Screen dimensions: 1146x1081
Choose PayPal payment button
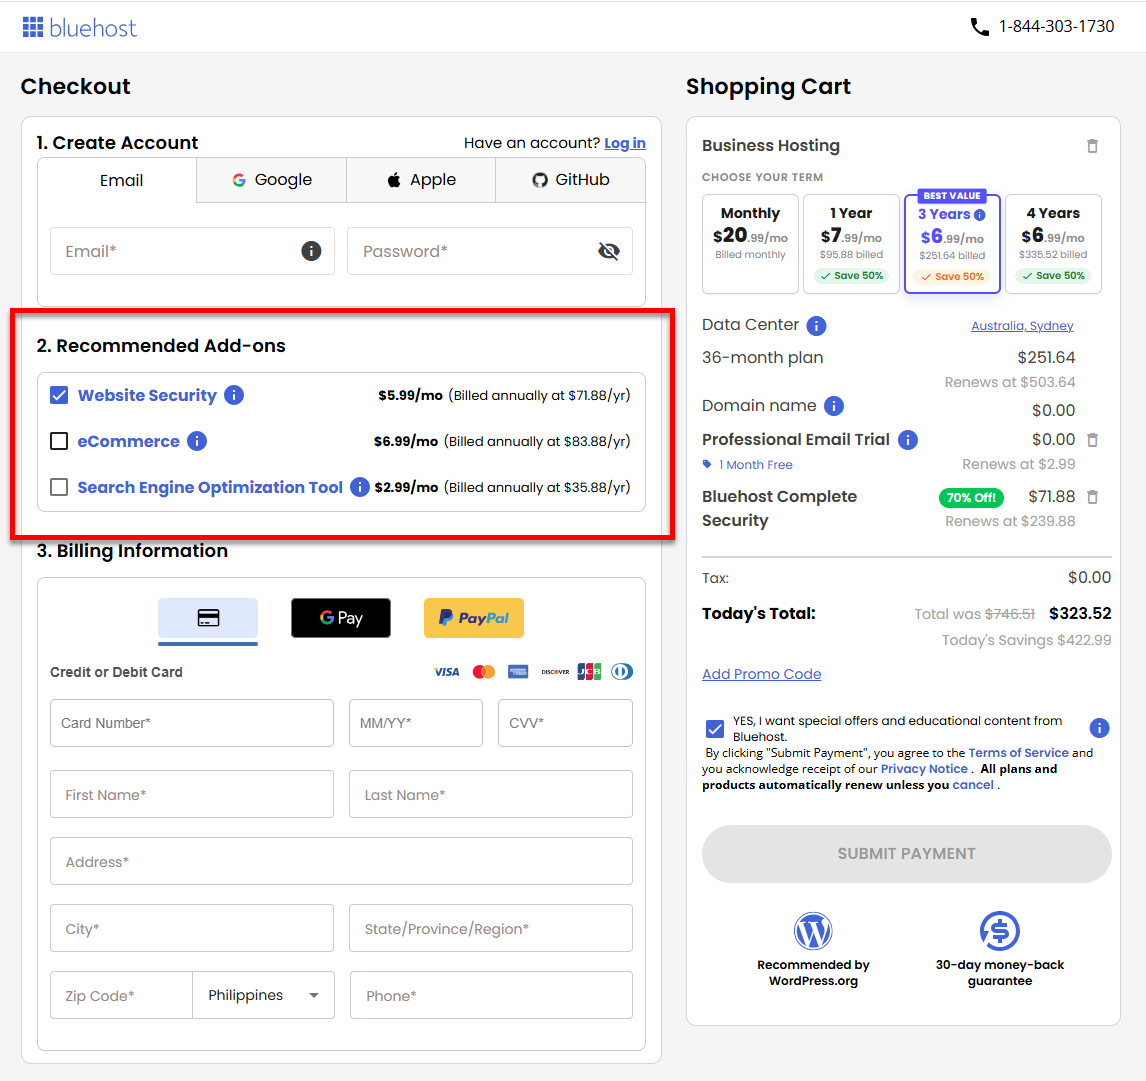474,618
